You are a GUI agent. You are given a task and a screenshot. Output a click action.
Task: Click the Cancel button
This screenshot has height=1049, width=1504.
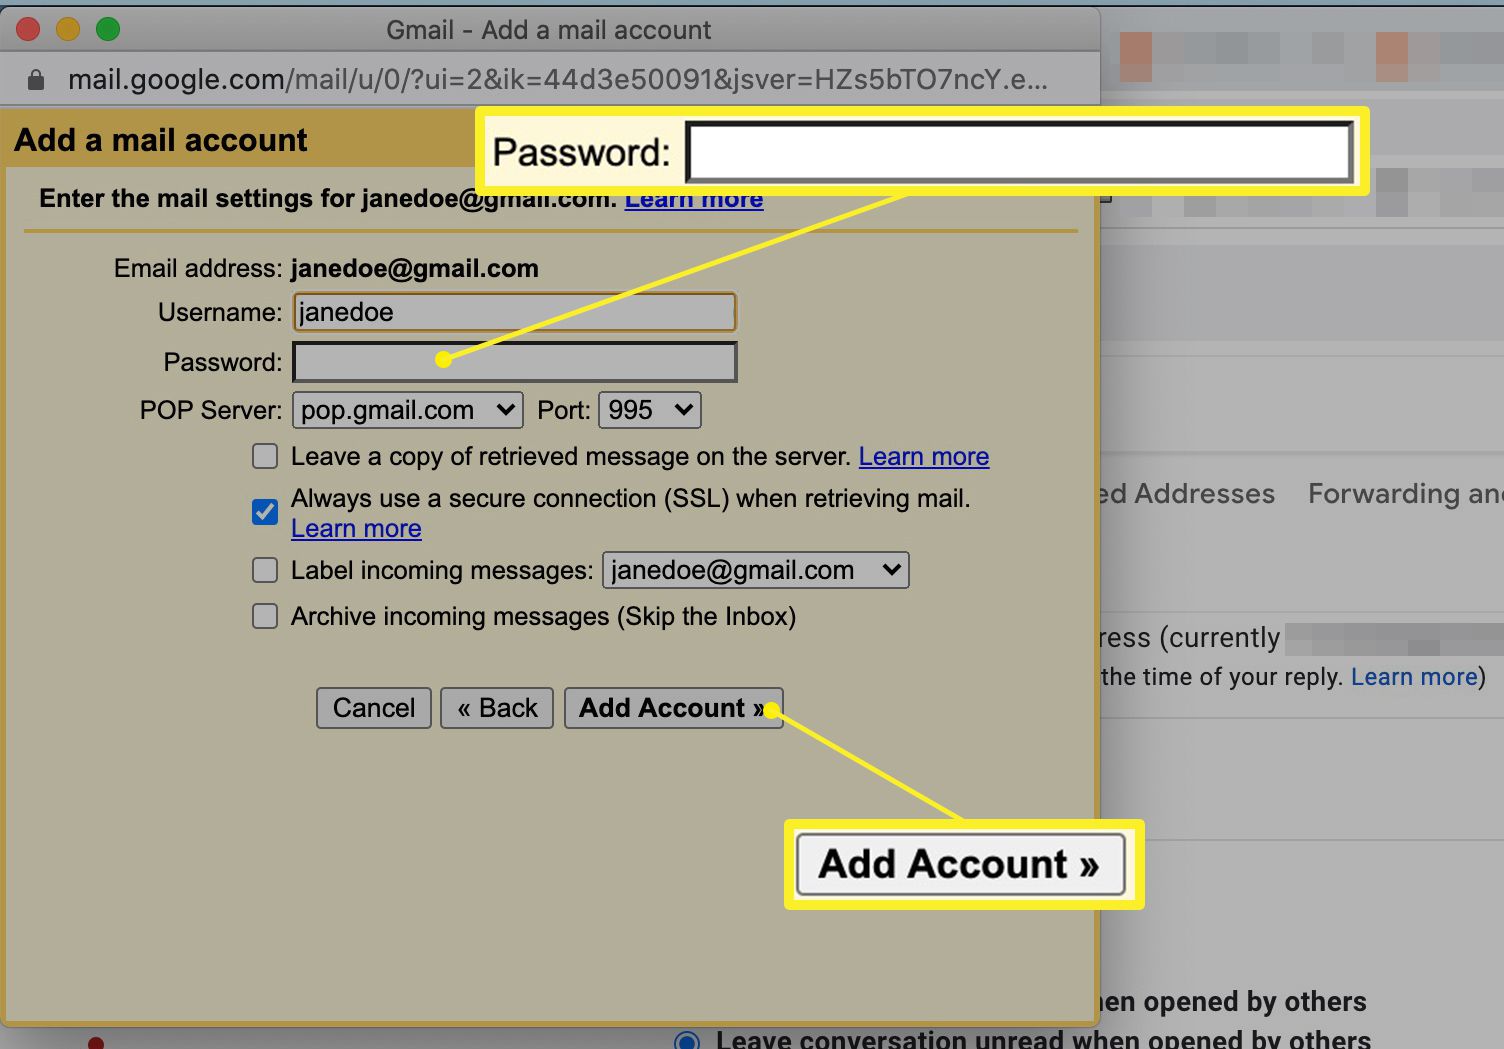[x=374, y=708]
